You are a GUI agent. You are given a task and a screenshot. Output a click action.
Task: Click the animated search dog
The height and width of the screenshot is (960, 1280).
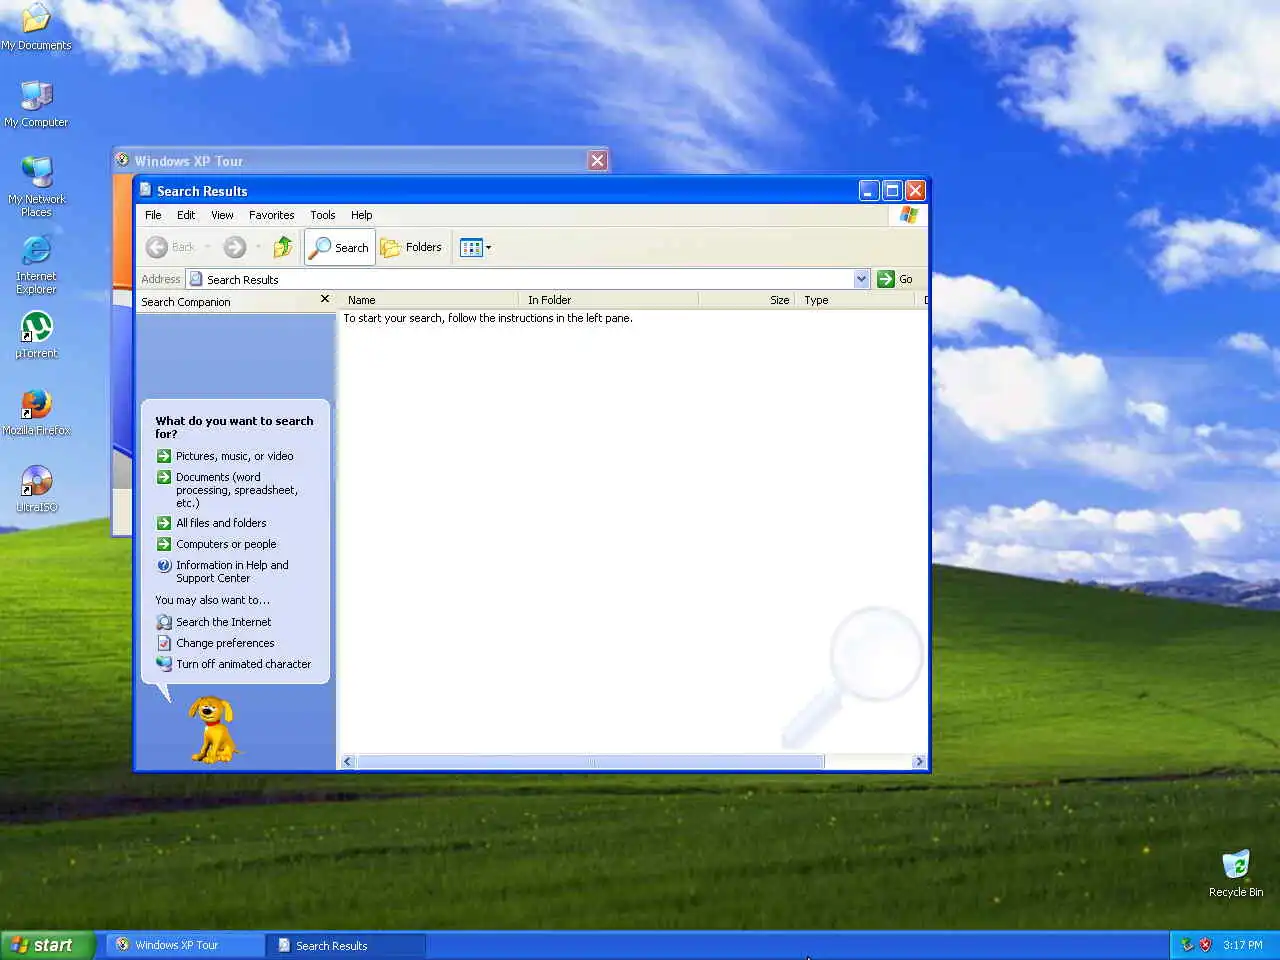coord(212,729)
